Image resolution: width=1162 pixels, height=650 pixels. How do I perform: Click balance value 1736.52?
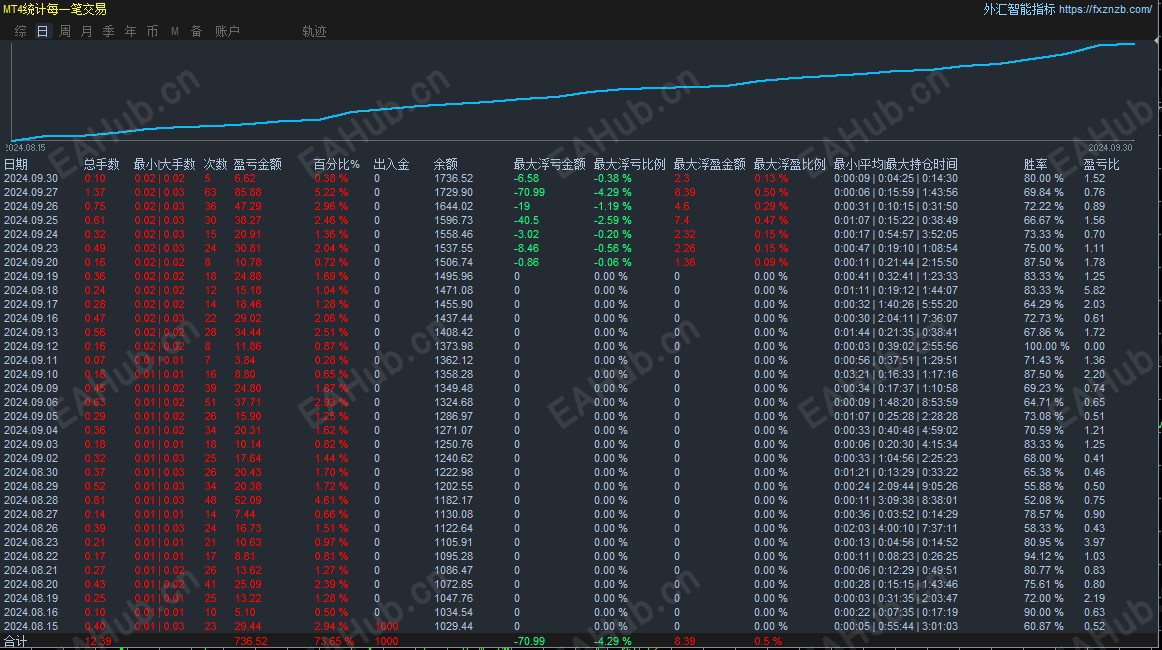454,179
